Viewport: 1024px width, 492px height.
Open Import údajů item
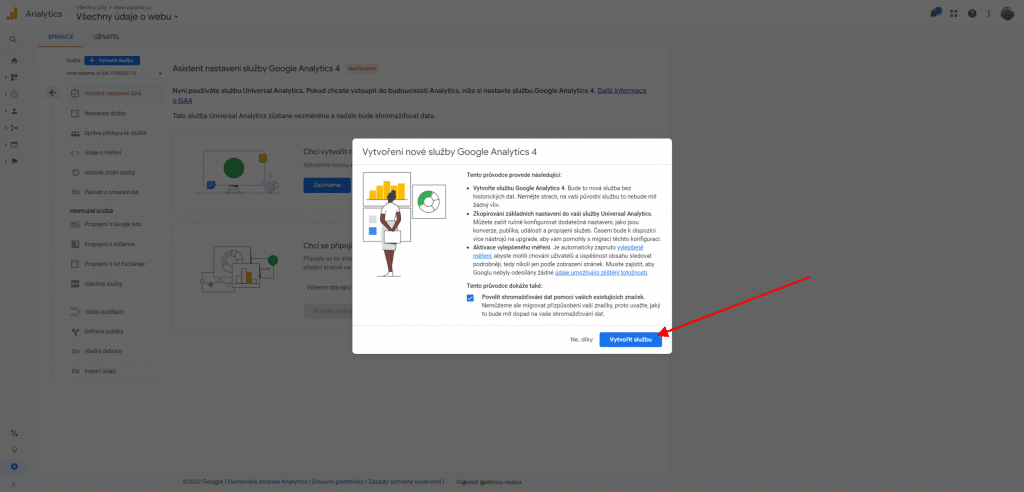[100, 371]
